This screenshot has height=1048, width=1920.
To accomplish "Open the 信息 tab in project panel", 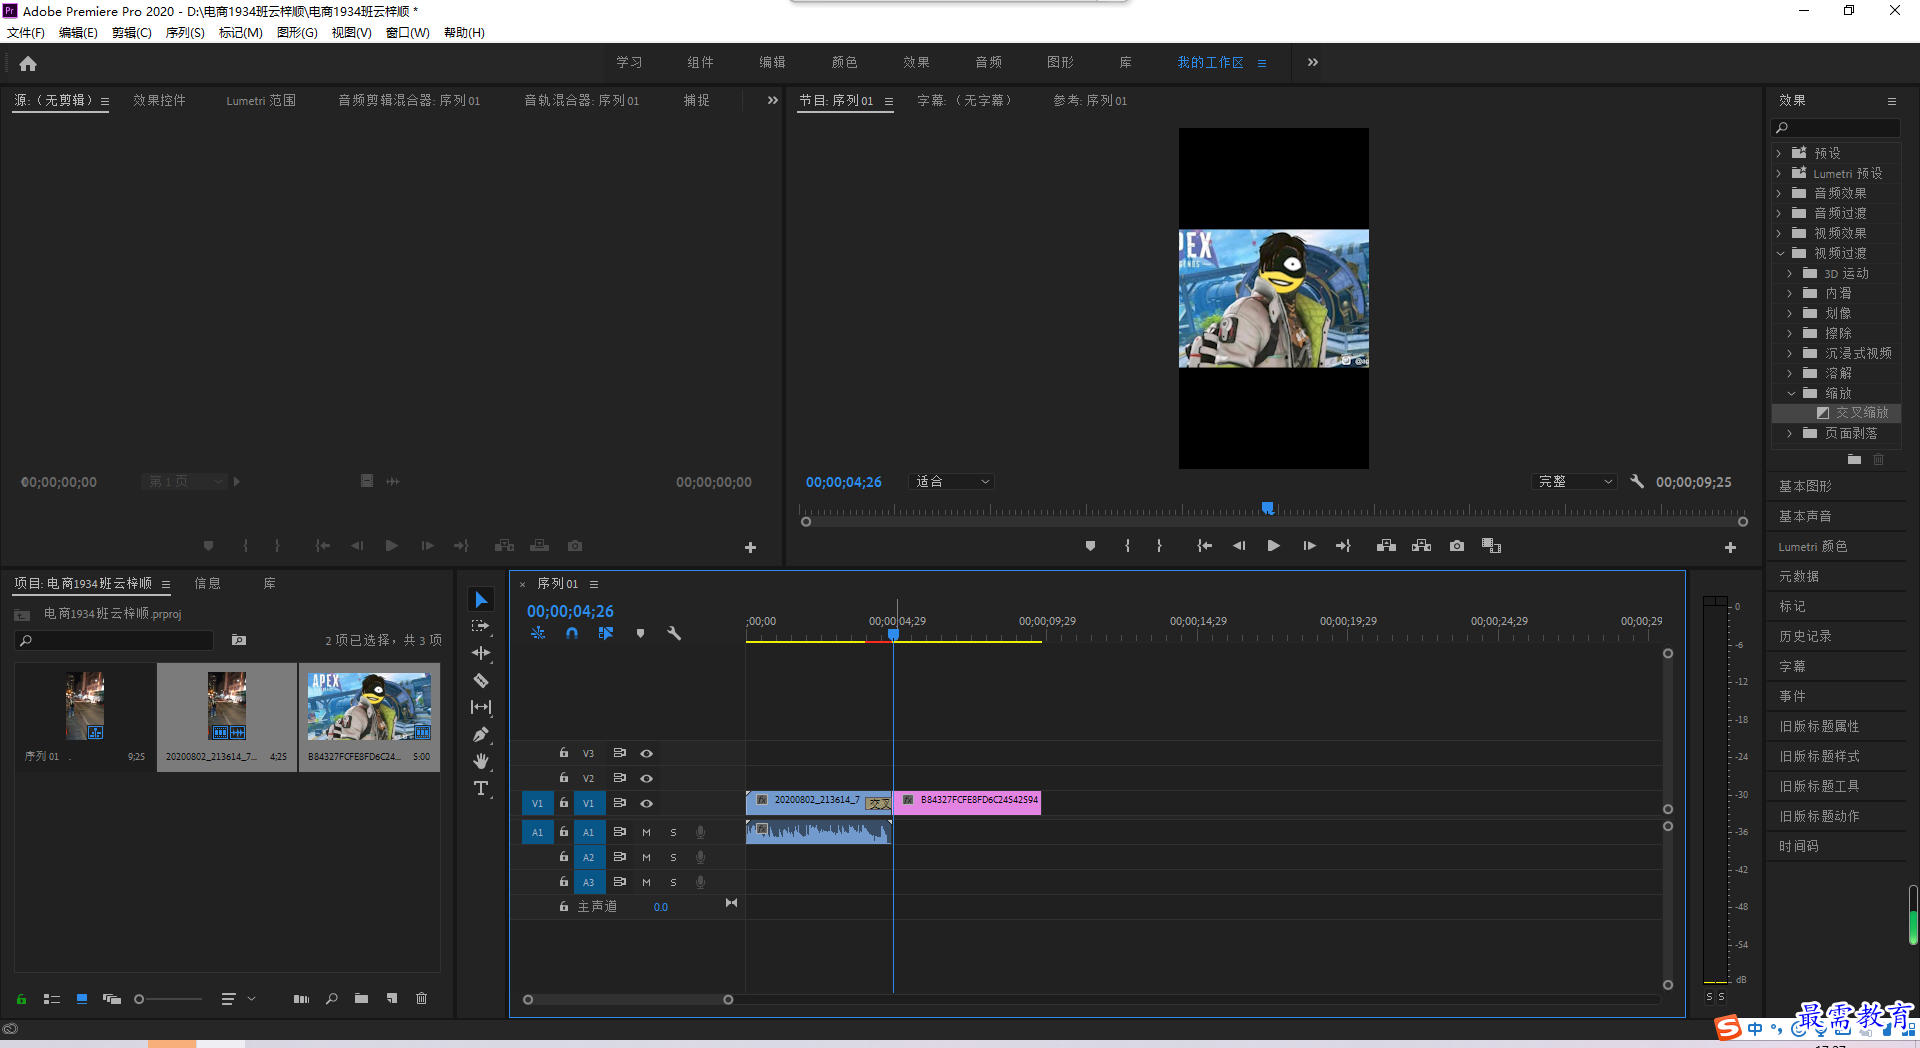I will point(207,583).
